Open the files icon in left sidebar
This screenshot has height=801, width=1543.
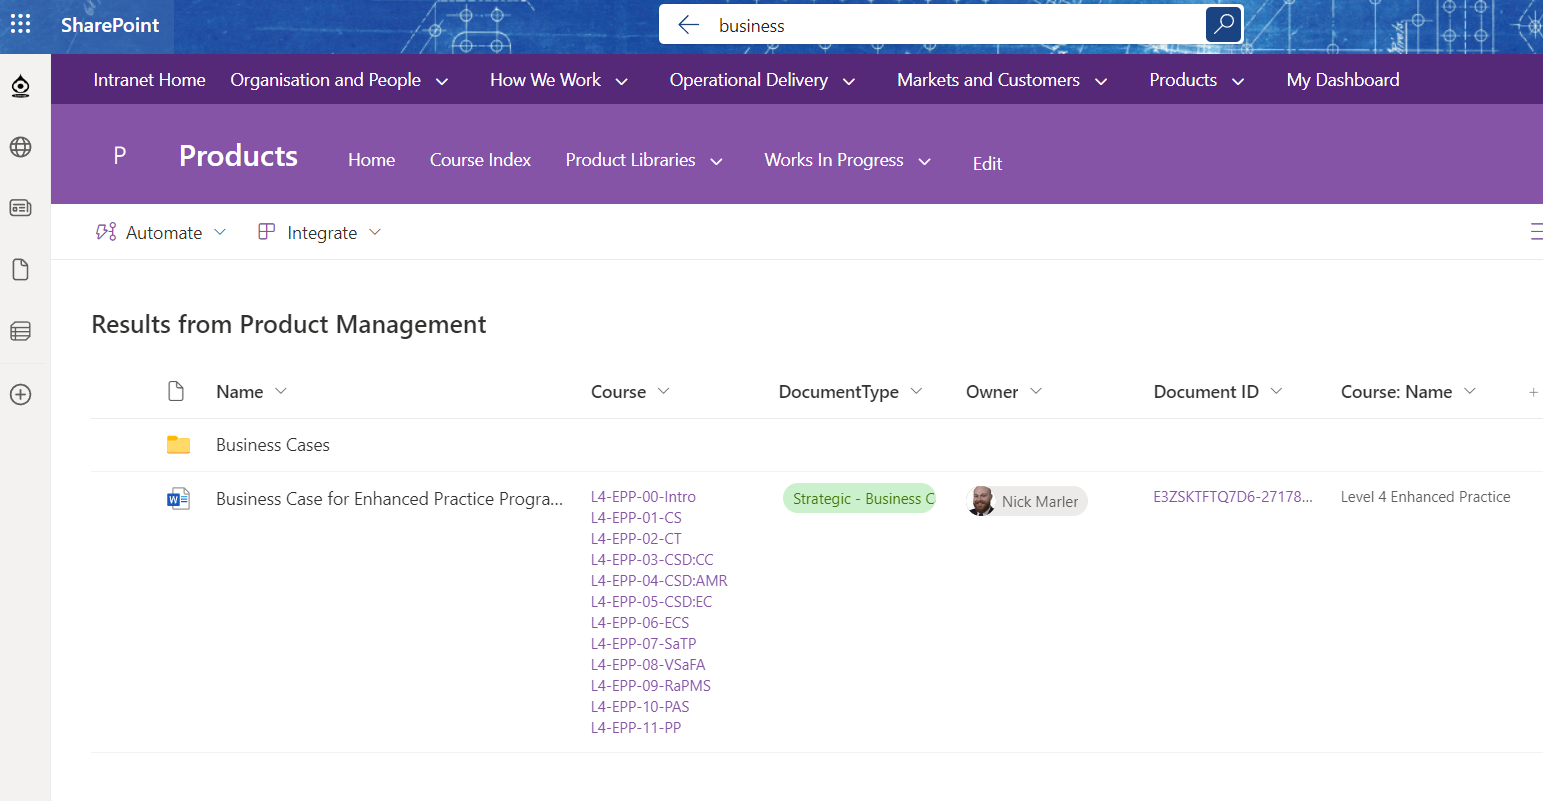(20, 269)
